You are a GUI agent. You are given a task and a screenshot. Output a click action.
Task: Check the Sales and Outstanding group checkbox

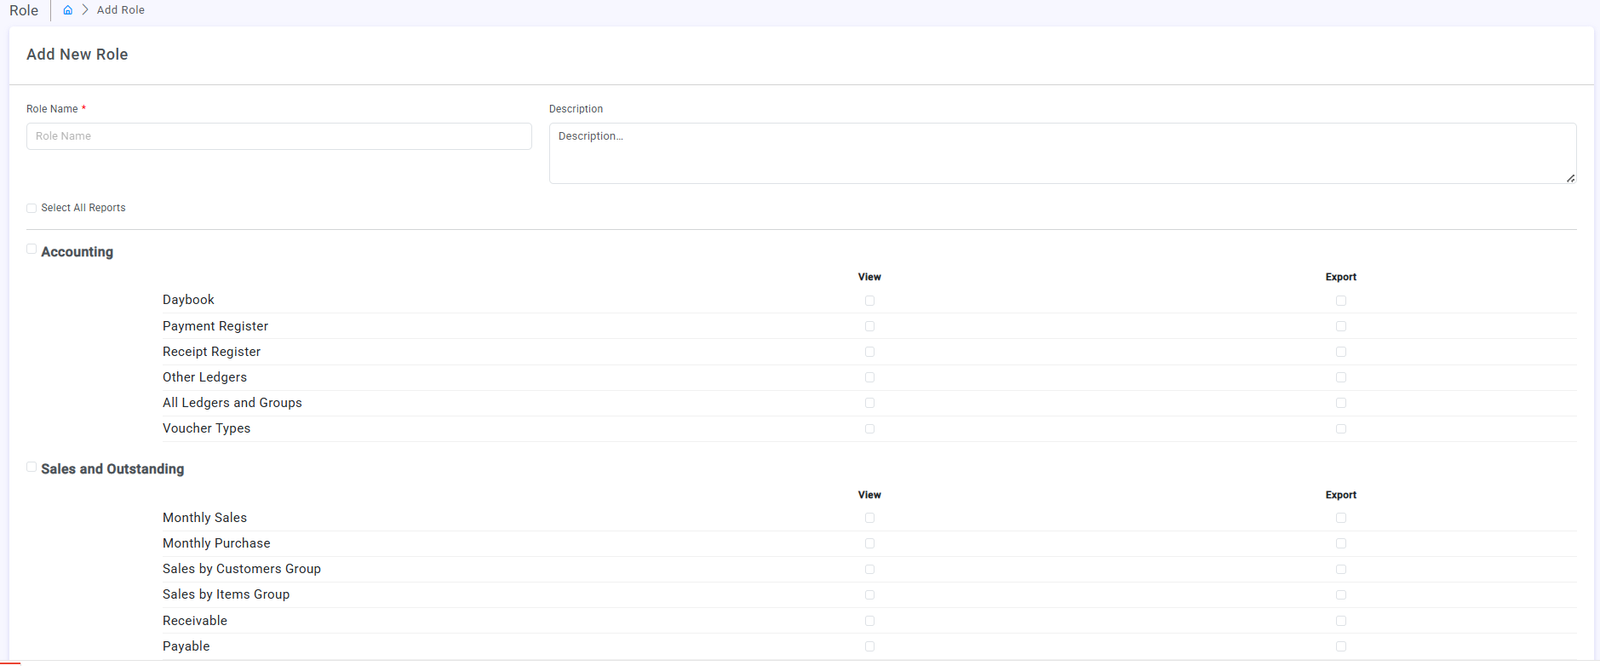(32, 467)
